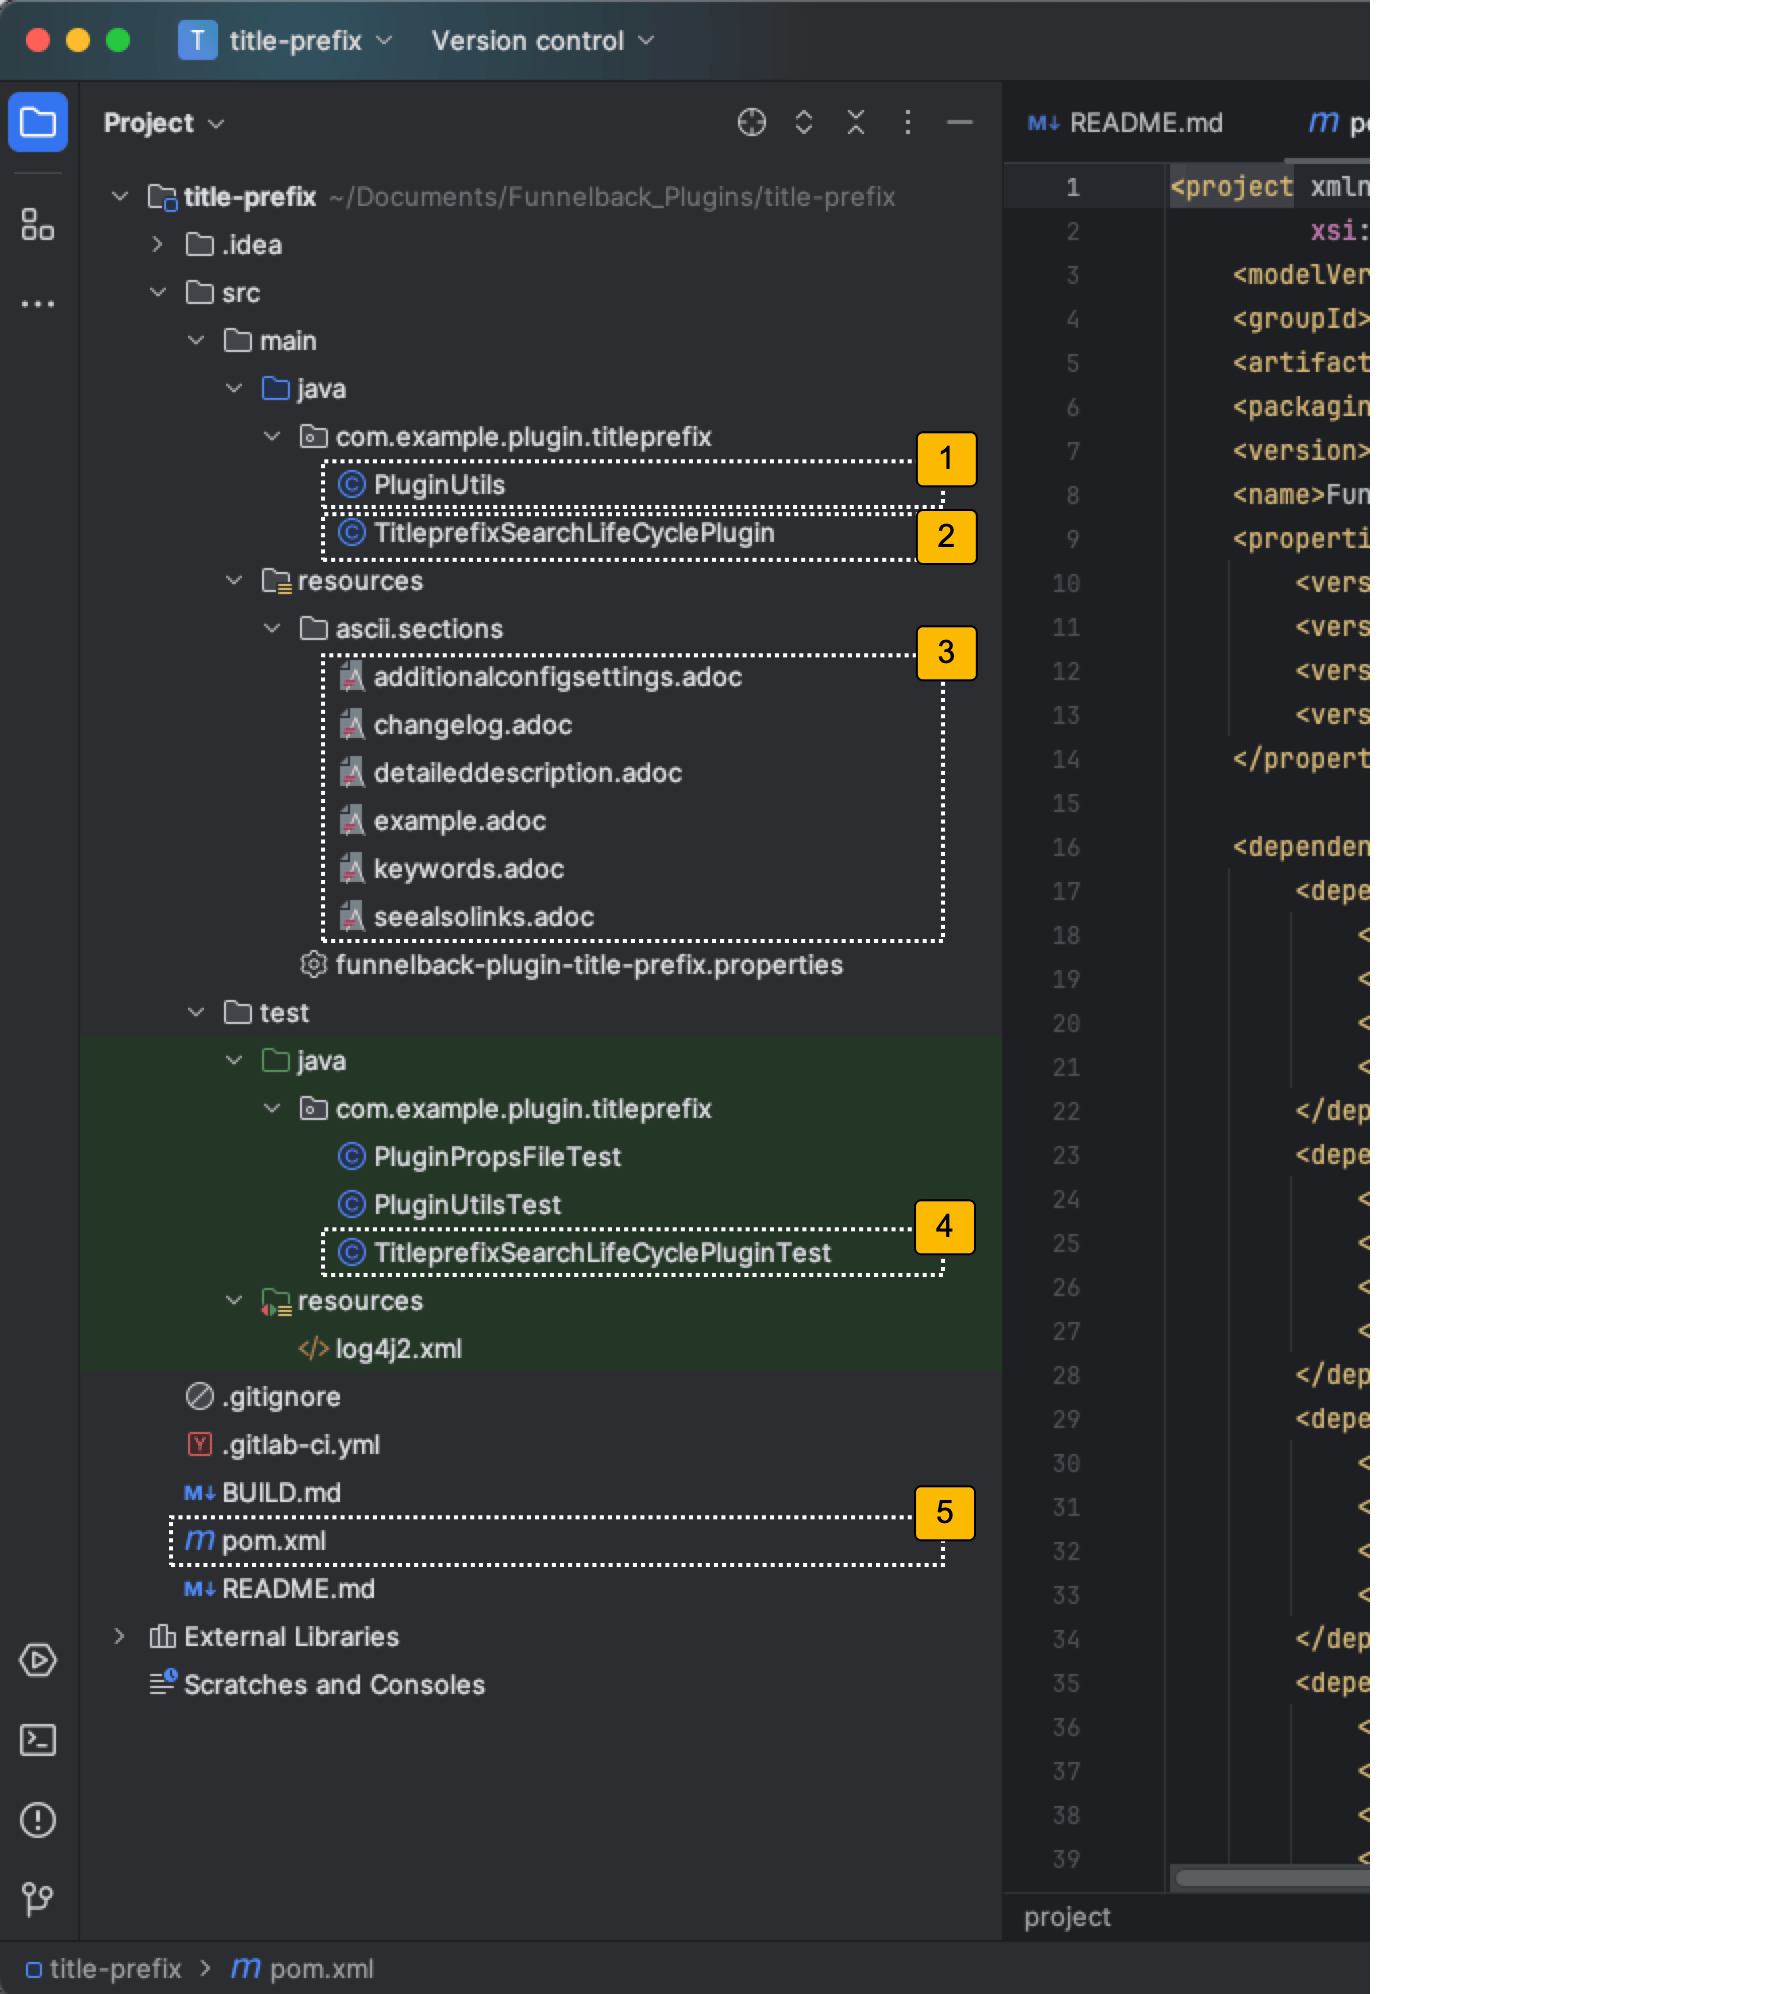Viewport: 1768px width, 1994px height.
Task: Open the Run tool window
Action: (x=37, y=1659)
